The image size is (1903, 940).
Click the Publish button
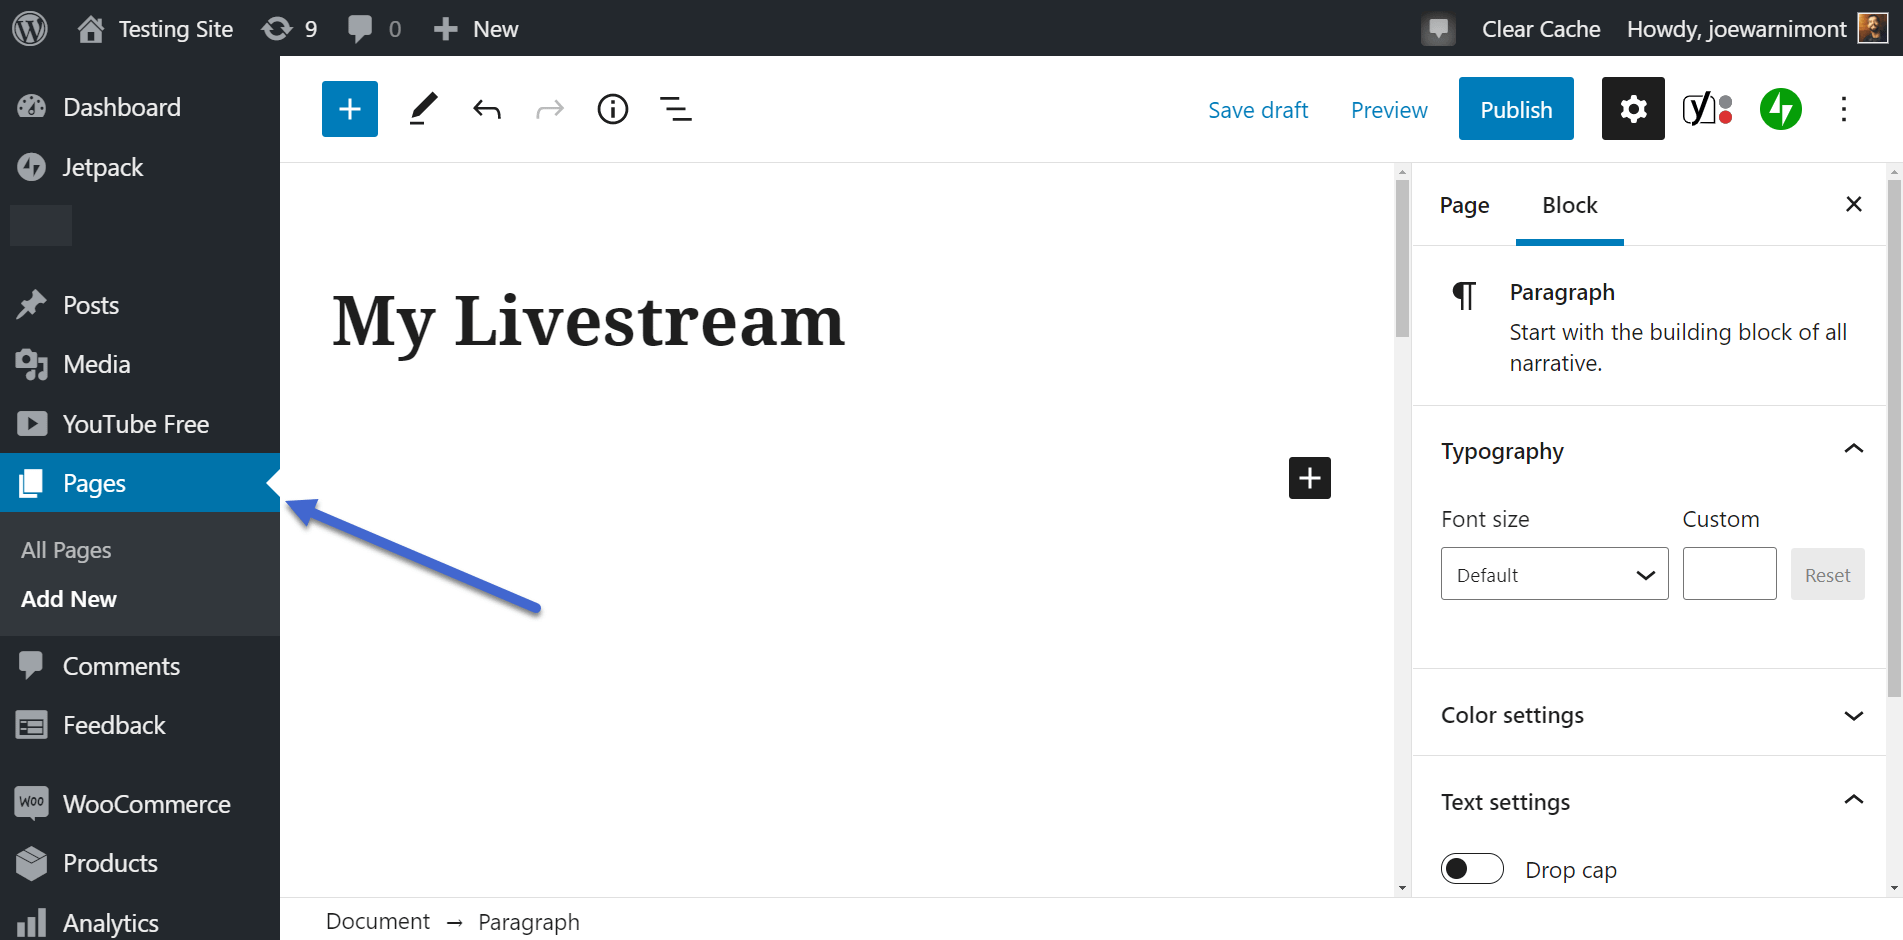(1516, 109)
